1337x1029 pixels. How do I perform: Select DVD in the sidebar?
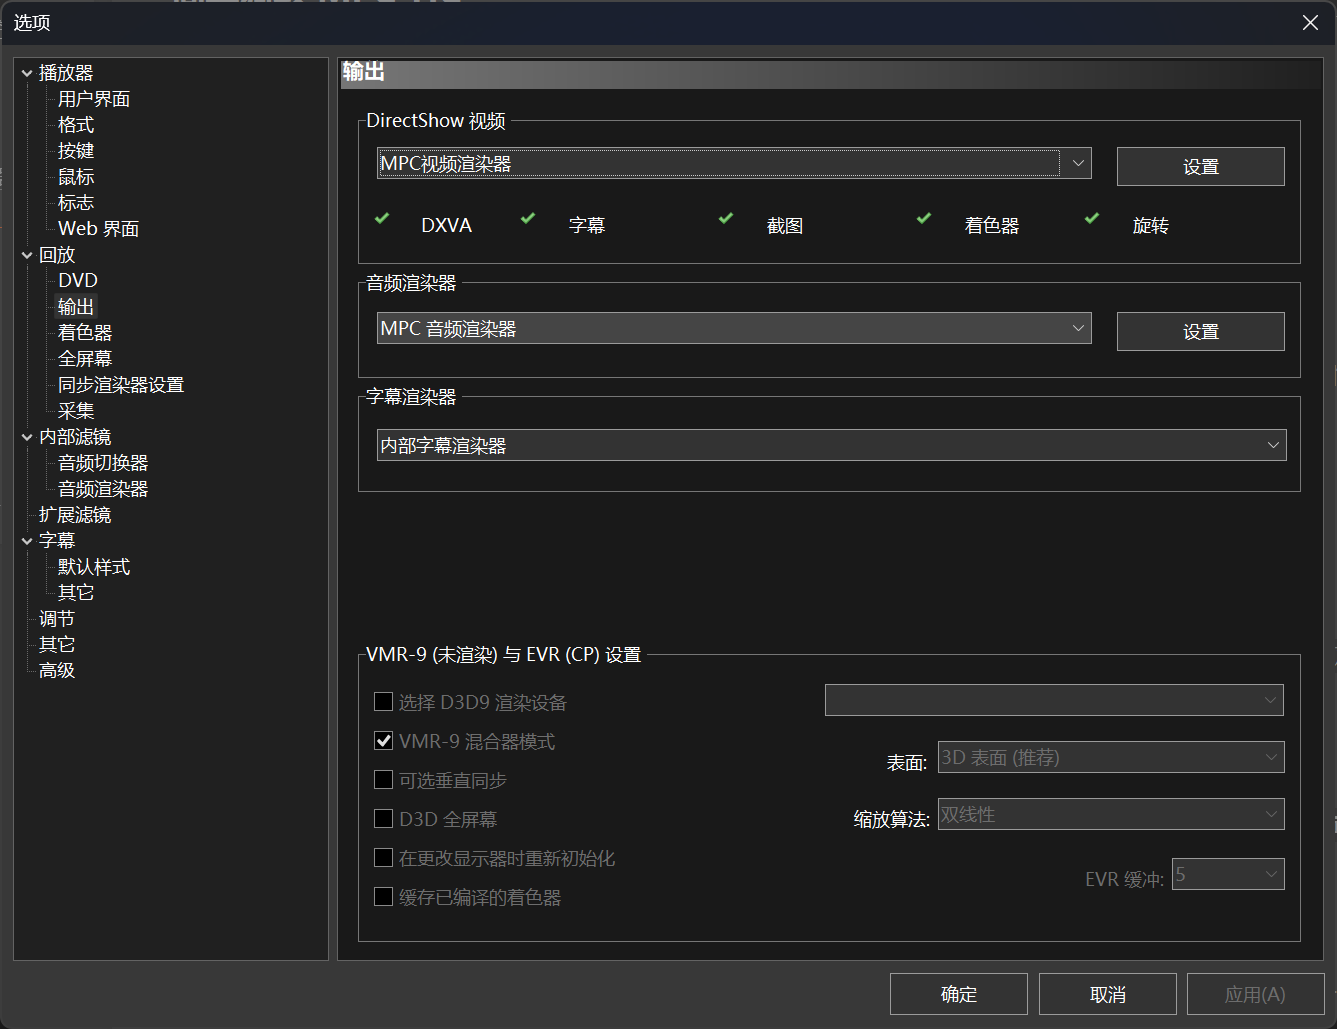(77, 280)
